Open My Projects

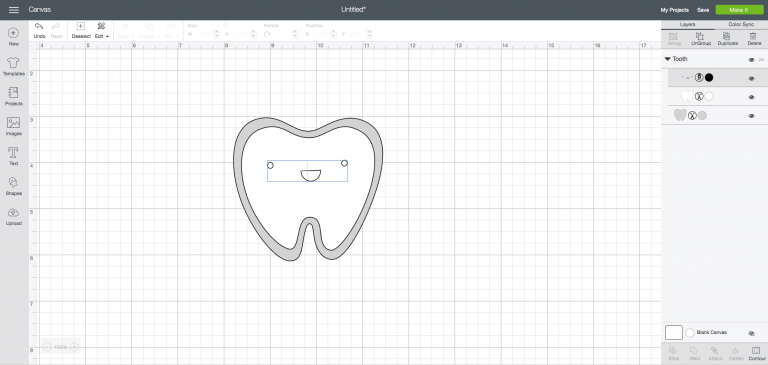pos(674,10)
